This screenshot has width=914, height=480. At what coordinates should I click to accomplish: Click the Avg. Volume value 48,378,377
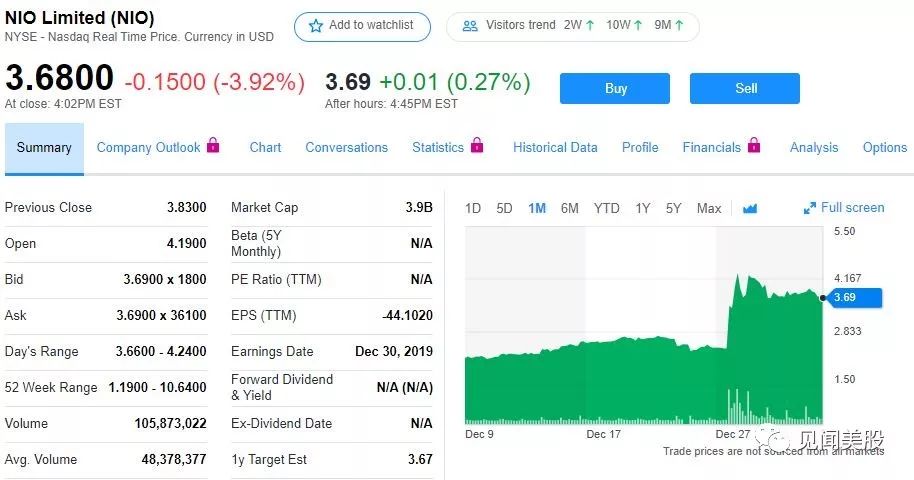174,460
